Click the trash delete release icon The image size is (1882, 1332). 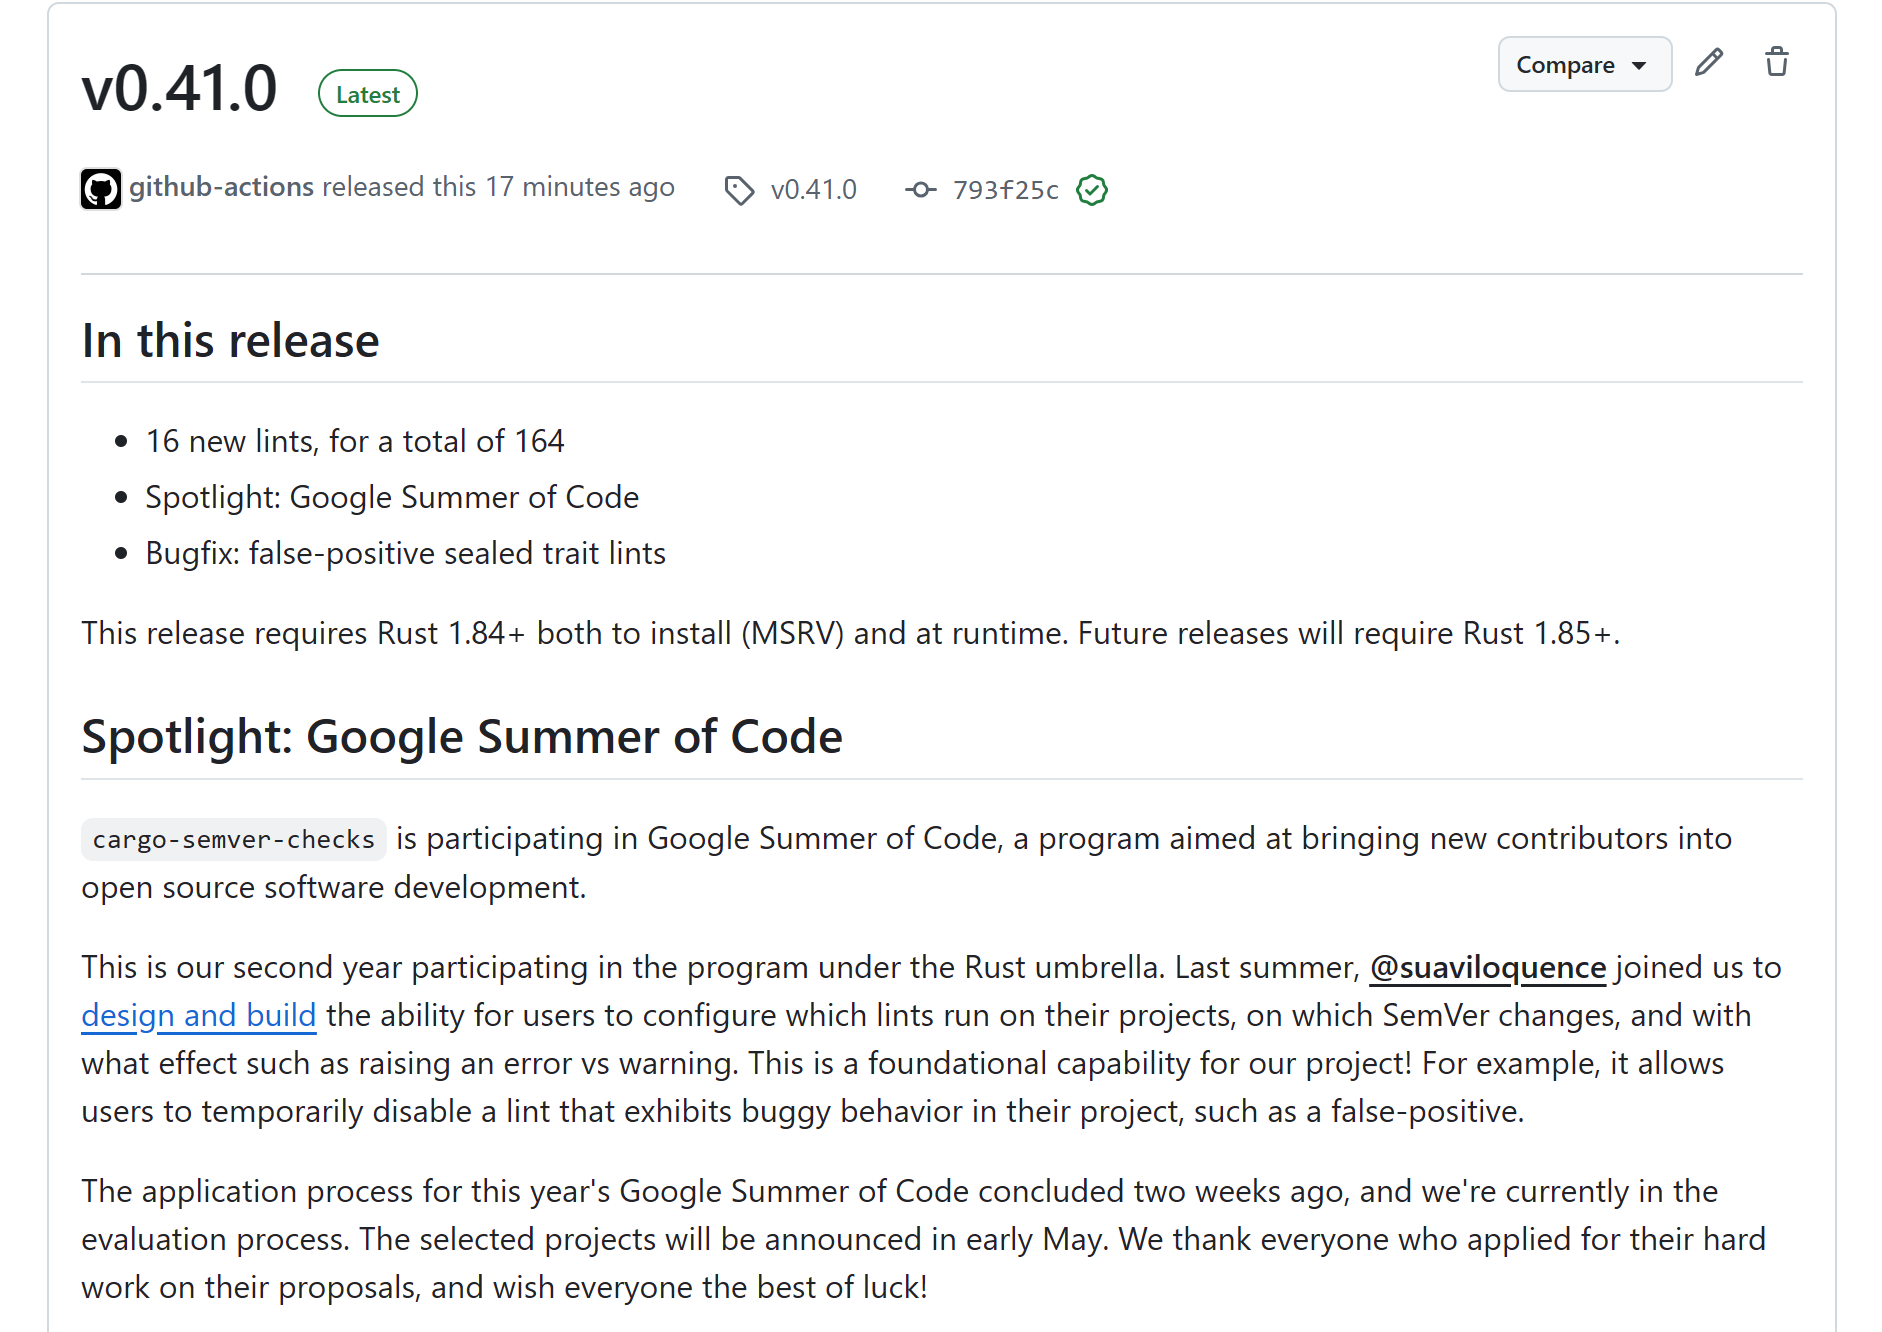point(1776,63)
